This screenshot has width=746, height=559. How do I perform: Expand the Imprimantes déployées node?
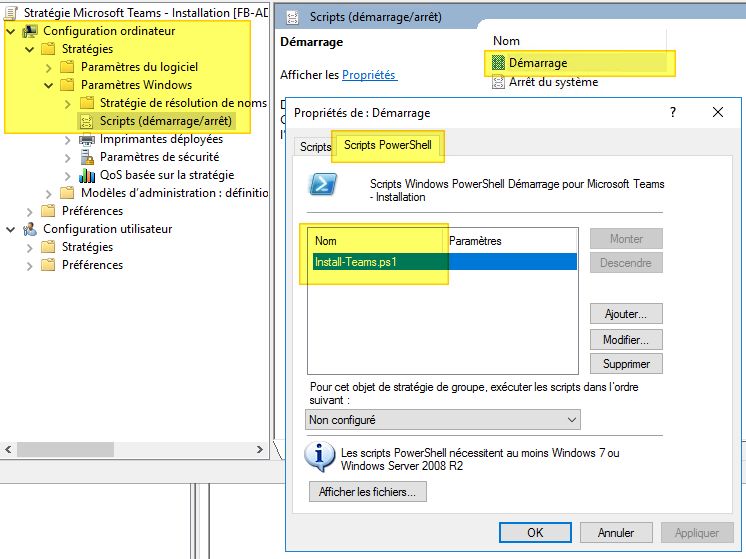coord(68,140)
